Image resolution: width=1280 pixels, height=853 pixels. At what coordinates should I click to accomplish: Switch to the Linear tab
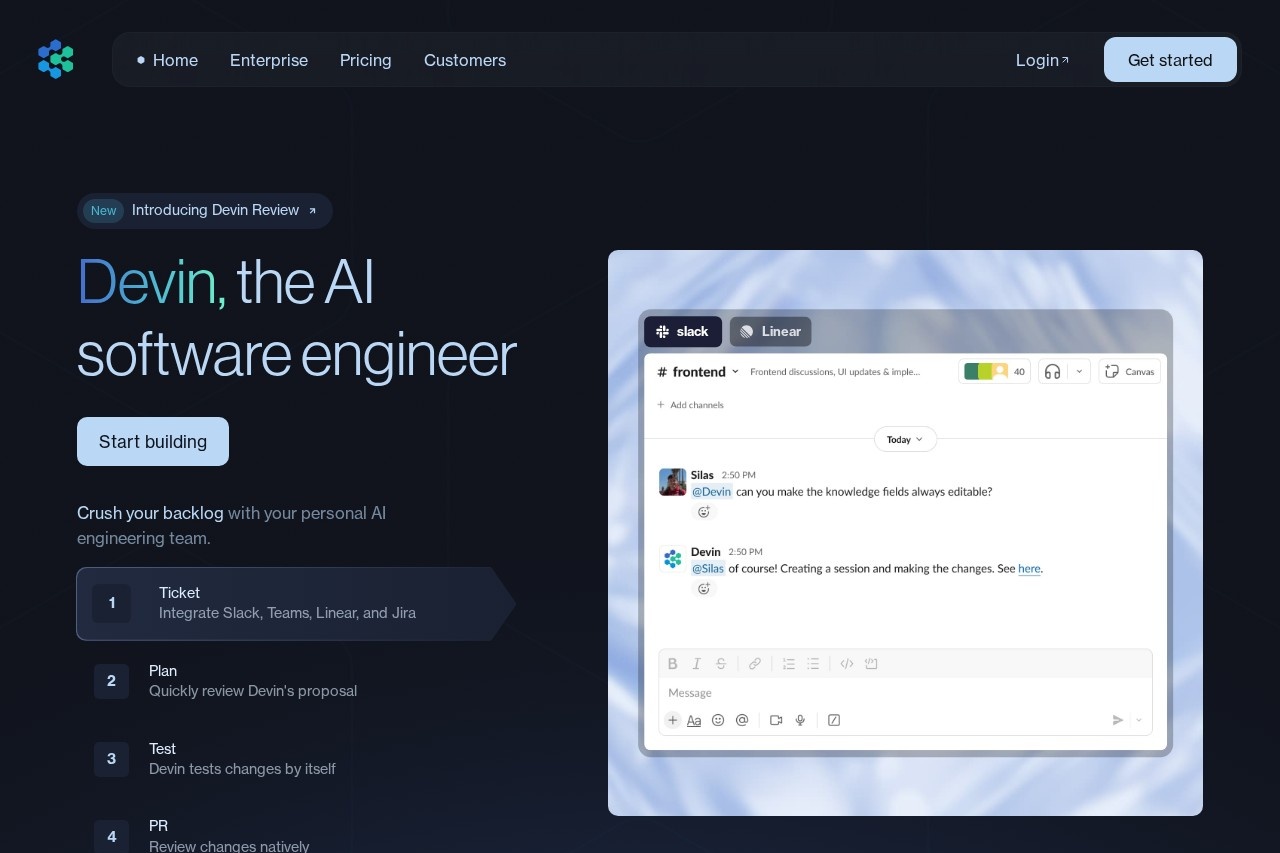[770, 331]
